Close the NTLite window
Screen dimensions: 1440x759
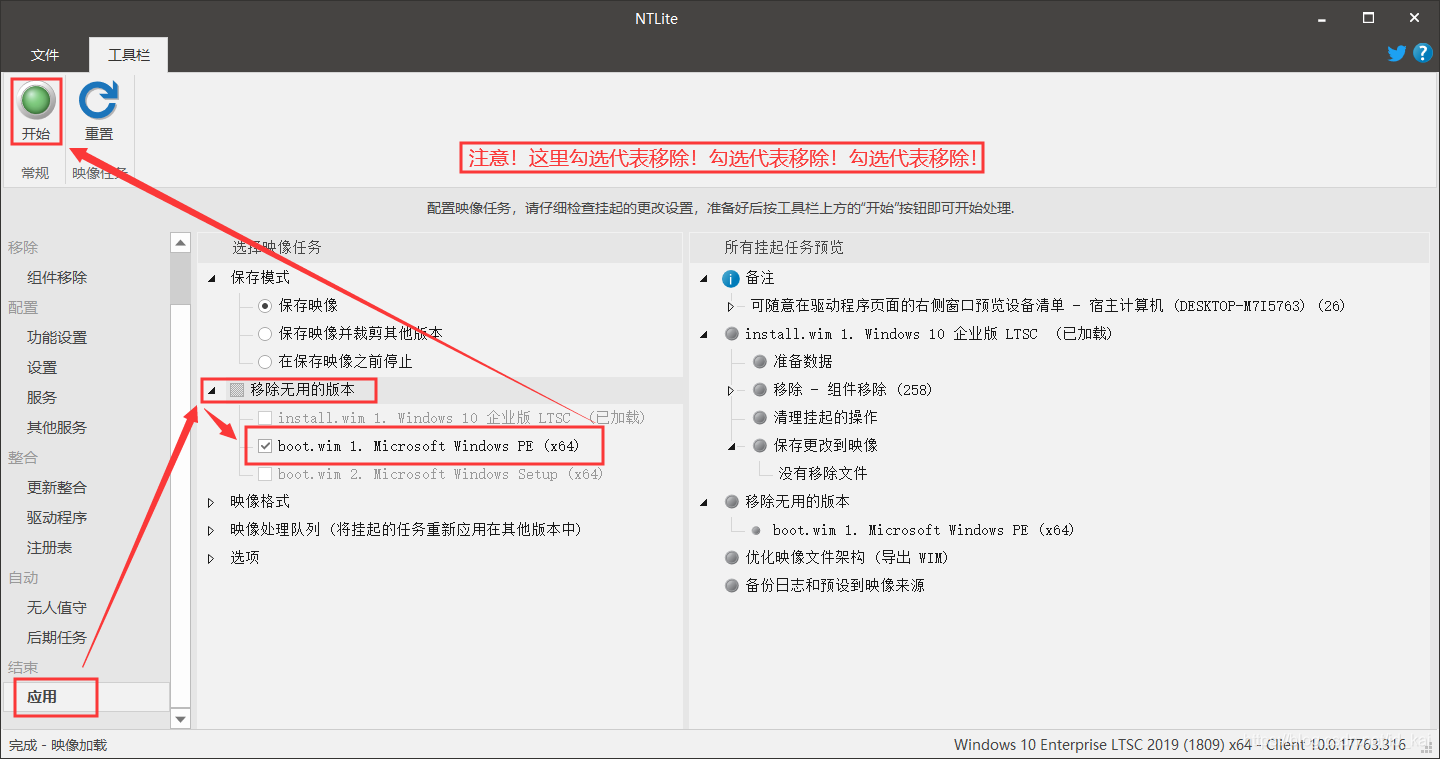tap(1415, 18)
